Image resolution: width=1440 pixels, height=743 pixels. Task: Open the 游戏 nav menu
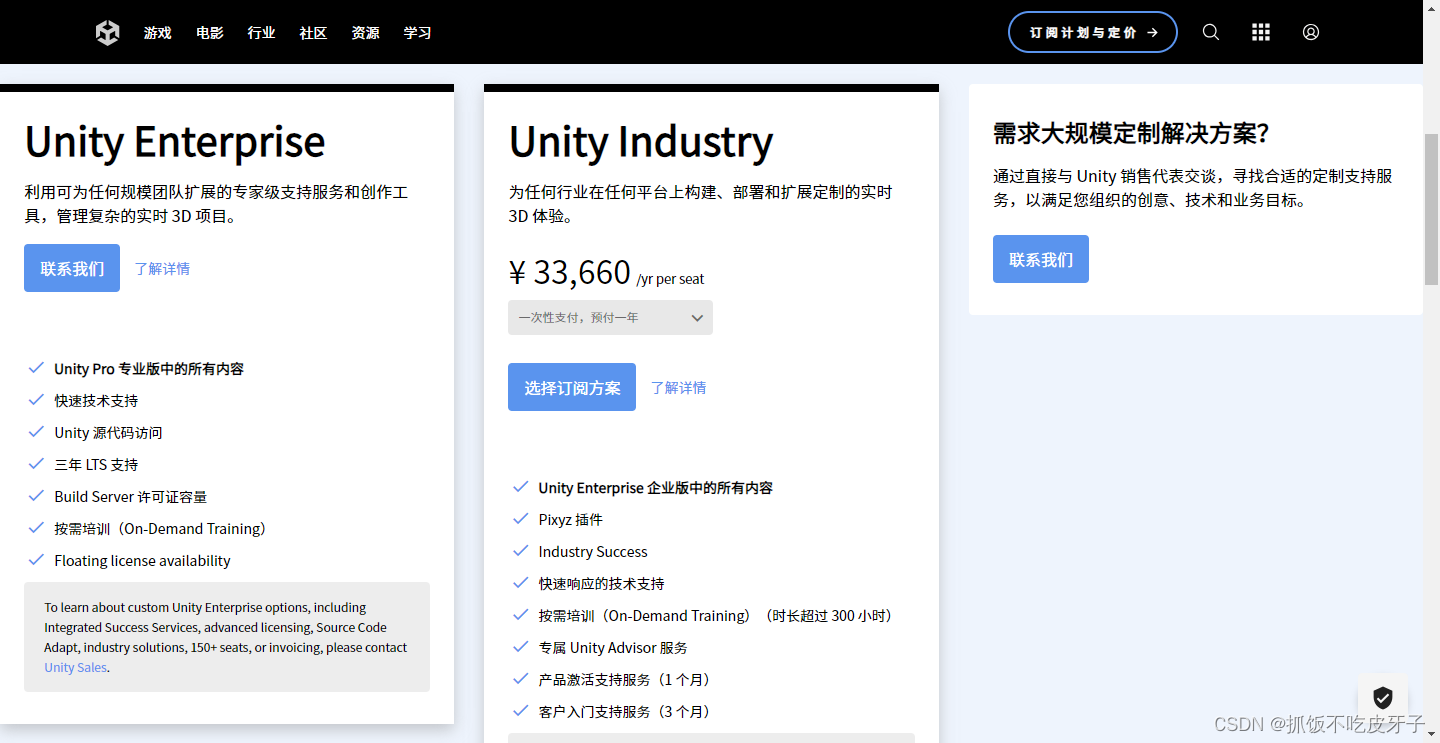158,33
